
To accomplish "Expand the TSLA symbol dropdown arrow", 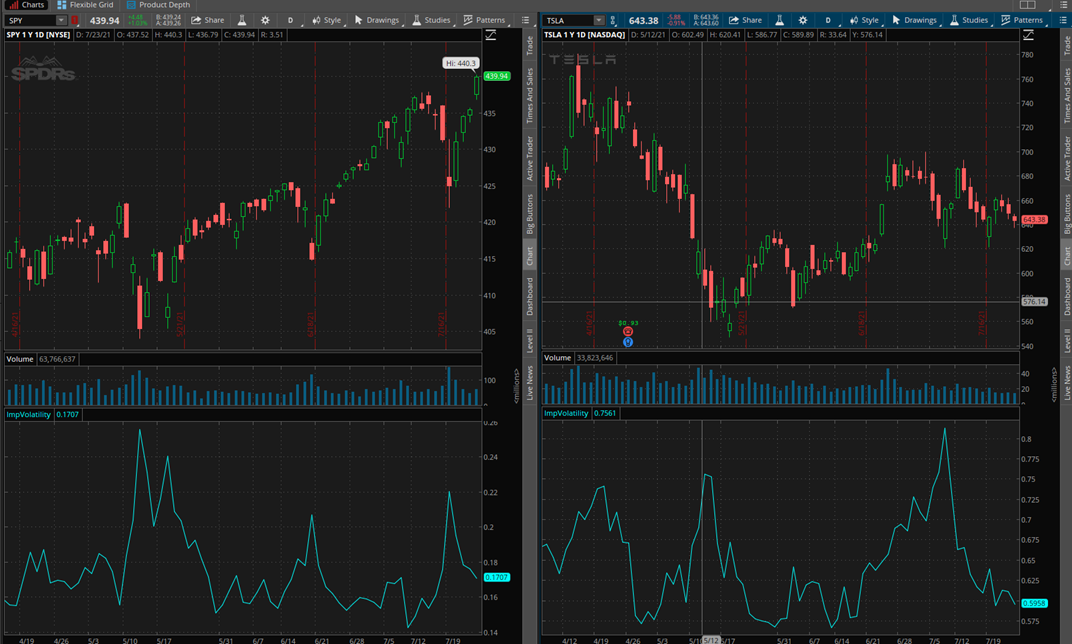I will (x=599, y=20).
